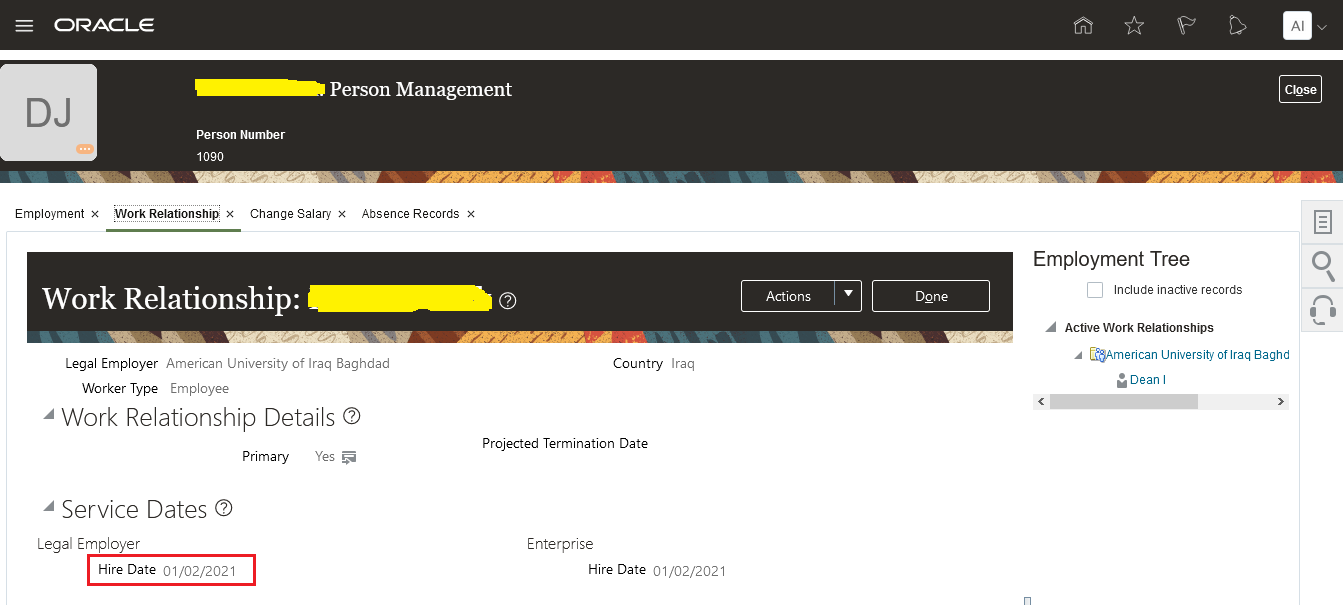Switch to the Employment tab
This screenshot has width=1343, height=605.
click(x=48, y=213)
